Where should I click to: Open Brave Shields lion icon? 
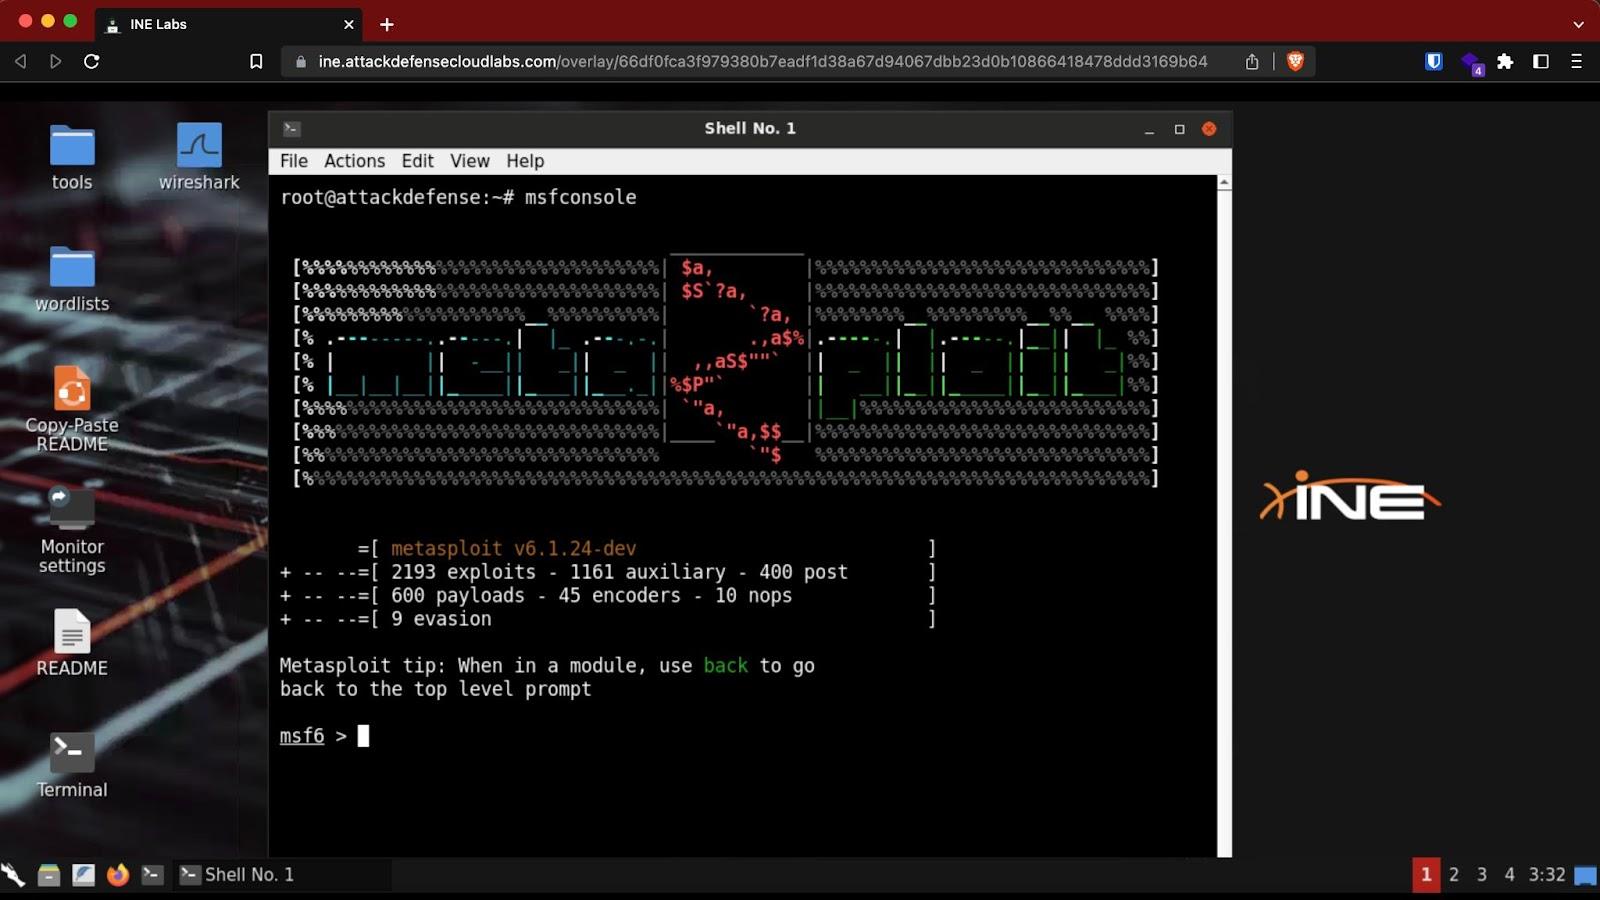[x=1295, y=61]
